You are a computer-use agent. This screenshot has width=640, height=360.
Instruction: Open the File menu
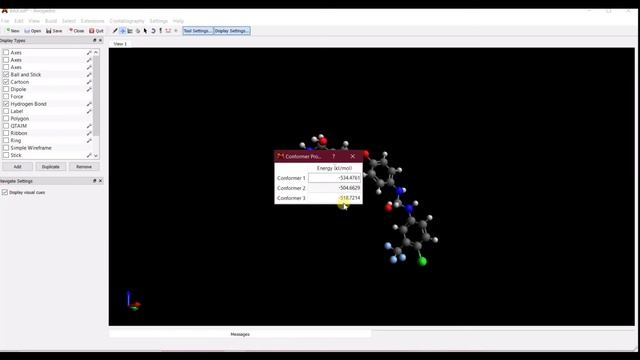tap(5, 21)
